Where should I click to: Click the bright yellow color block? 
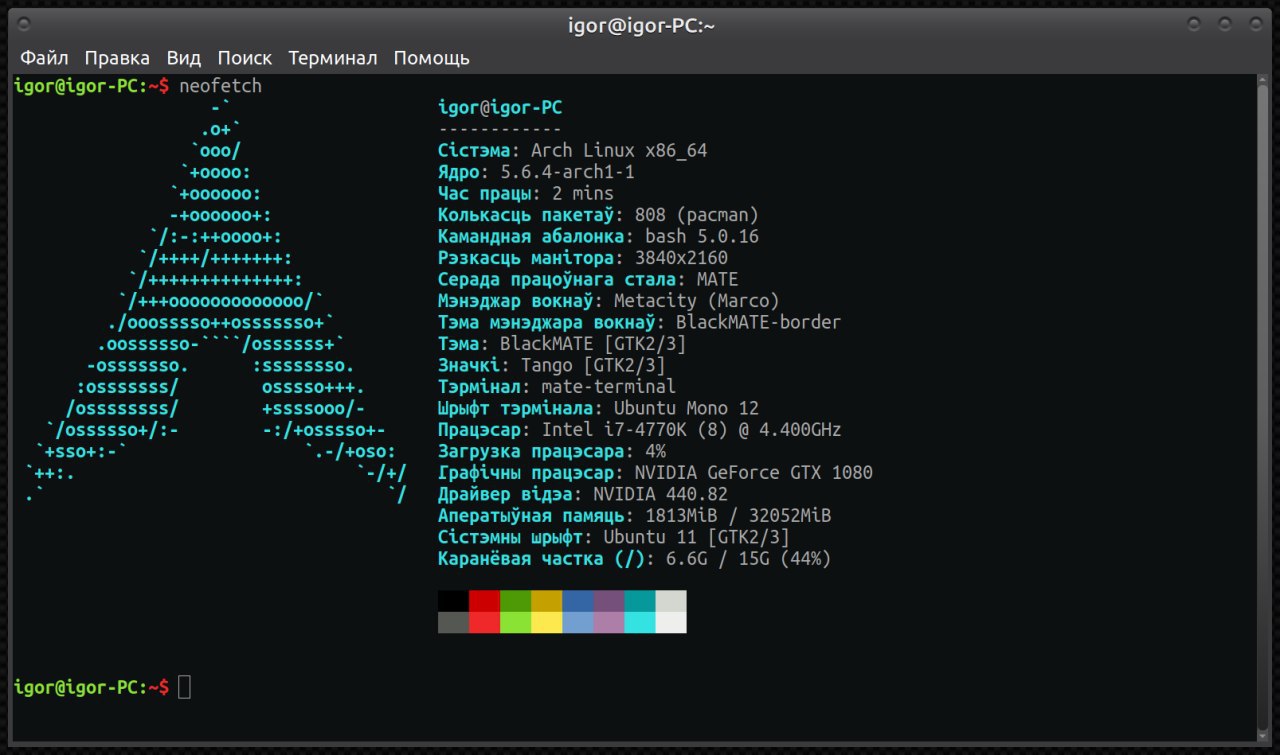click(546, 622)
